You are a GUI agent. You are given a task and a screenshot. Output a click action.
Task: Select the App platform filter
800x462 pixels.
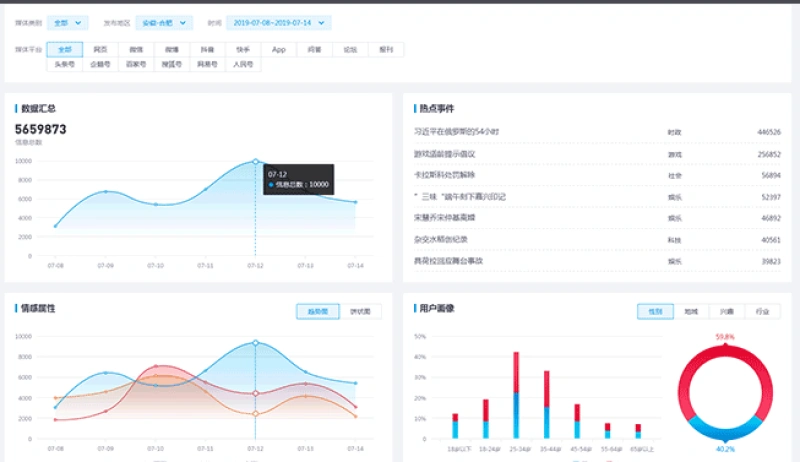click(279, 49)
